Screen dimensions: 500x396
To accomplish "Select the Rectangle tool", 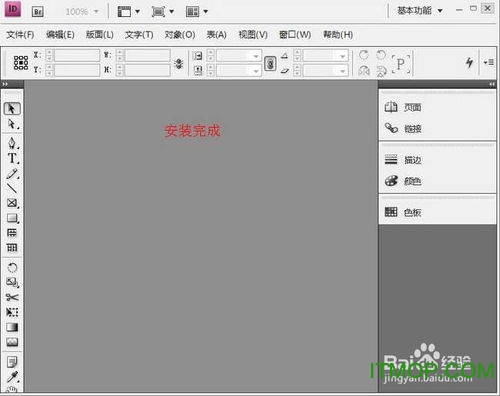I will coord(12,218).
